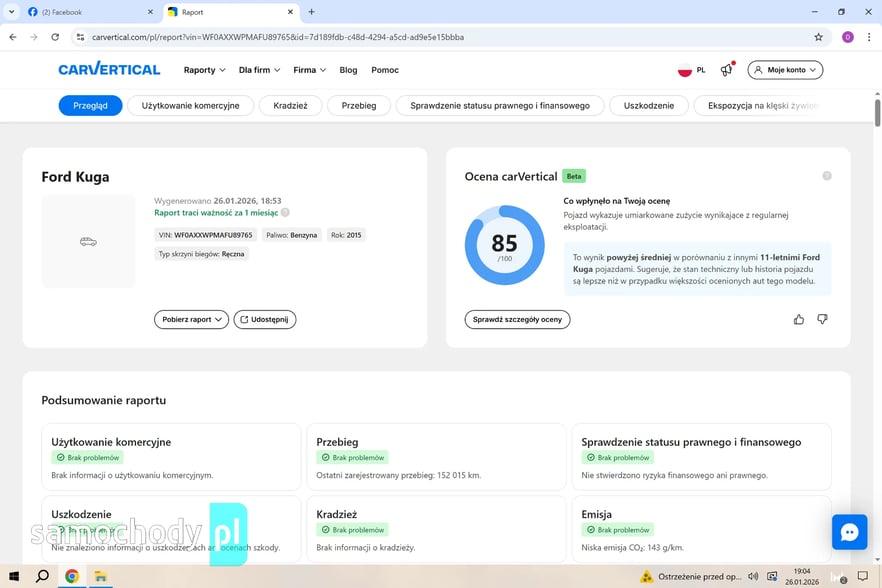
Task: Click the VIN WF0AXXWPMAFU89765 tag
Action: point(205,235)
